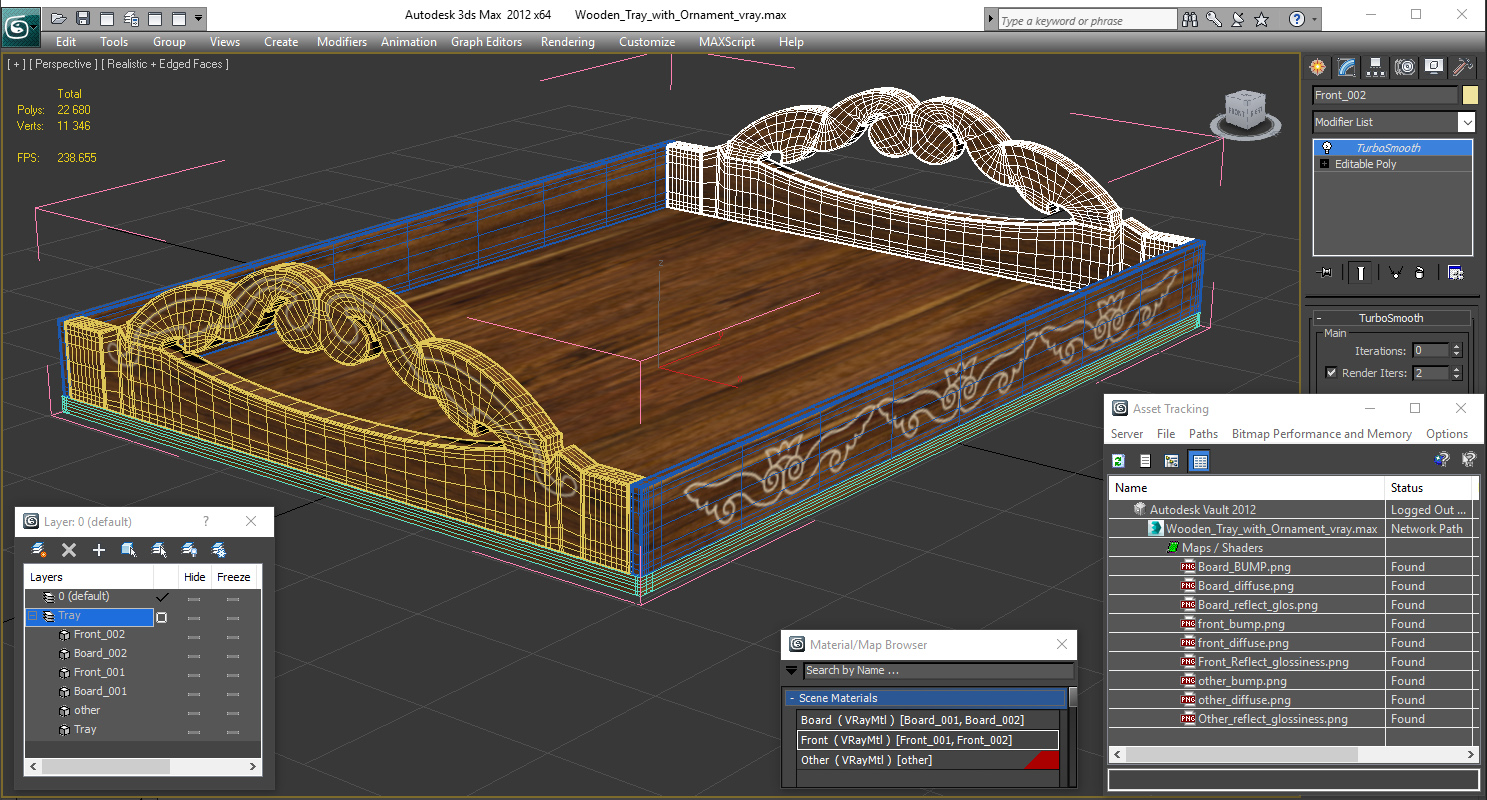Collapse the Scene Materials group

[792, 698]
